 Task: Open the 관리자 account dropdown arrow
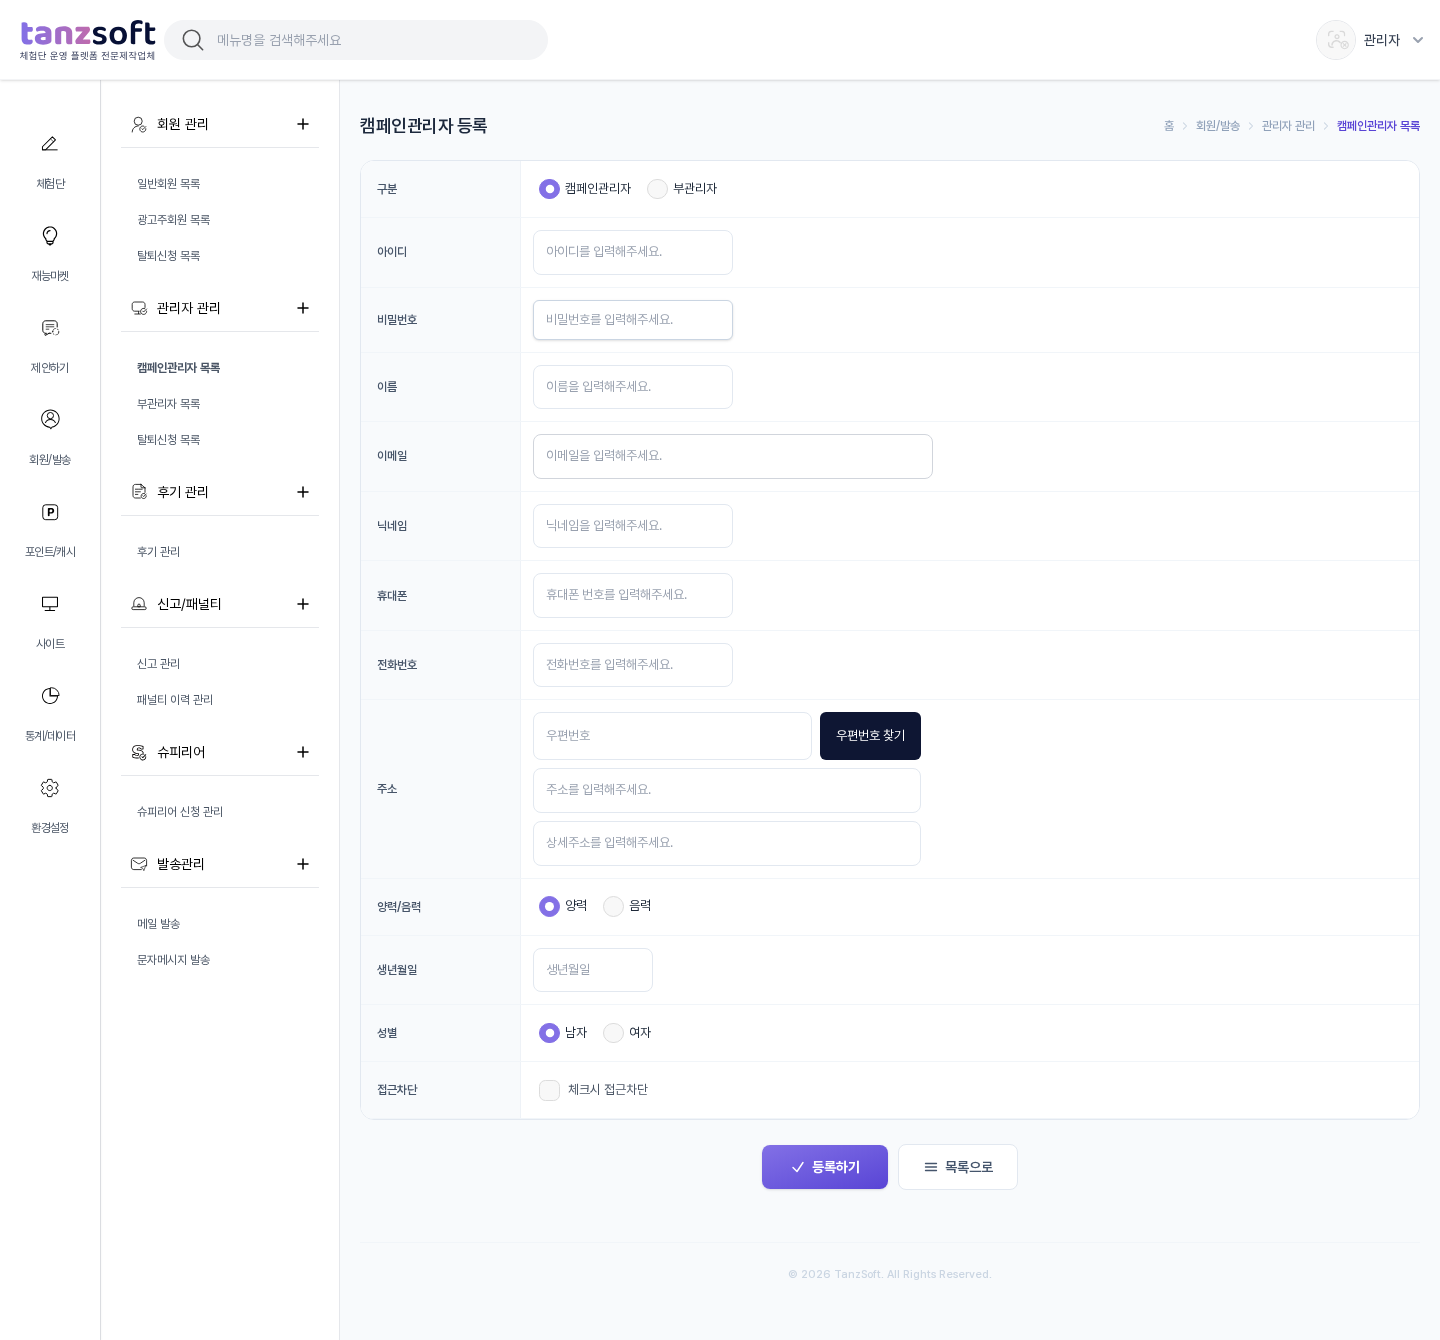pos(1417,40)
